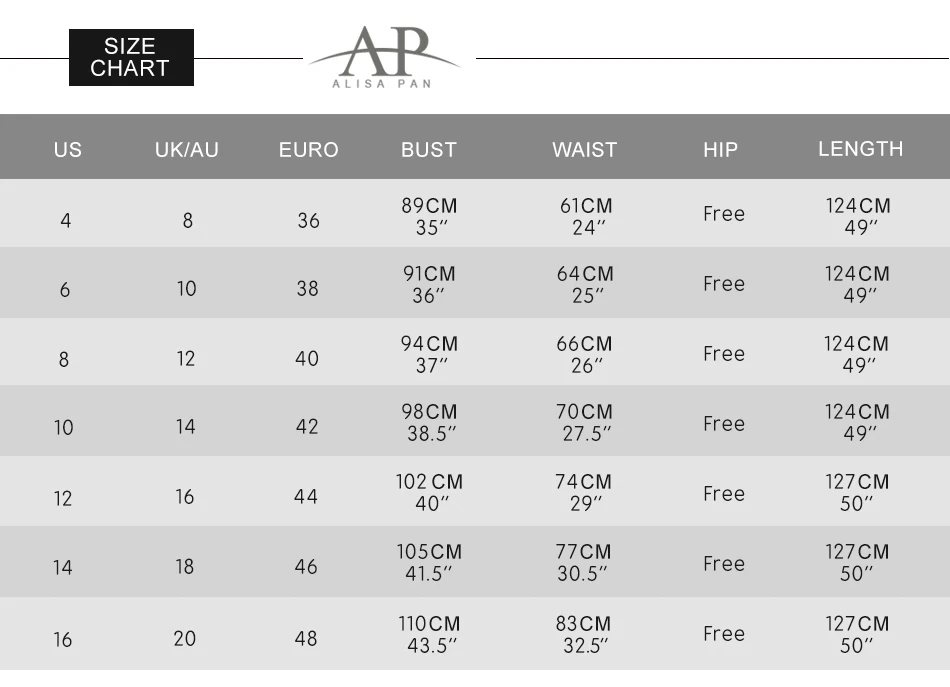The width and height of the screenshot is (950, 687).
Task: Select UK/AU size 16 cell
Action: [x=185, y=497]
